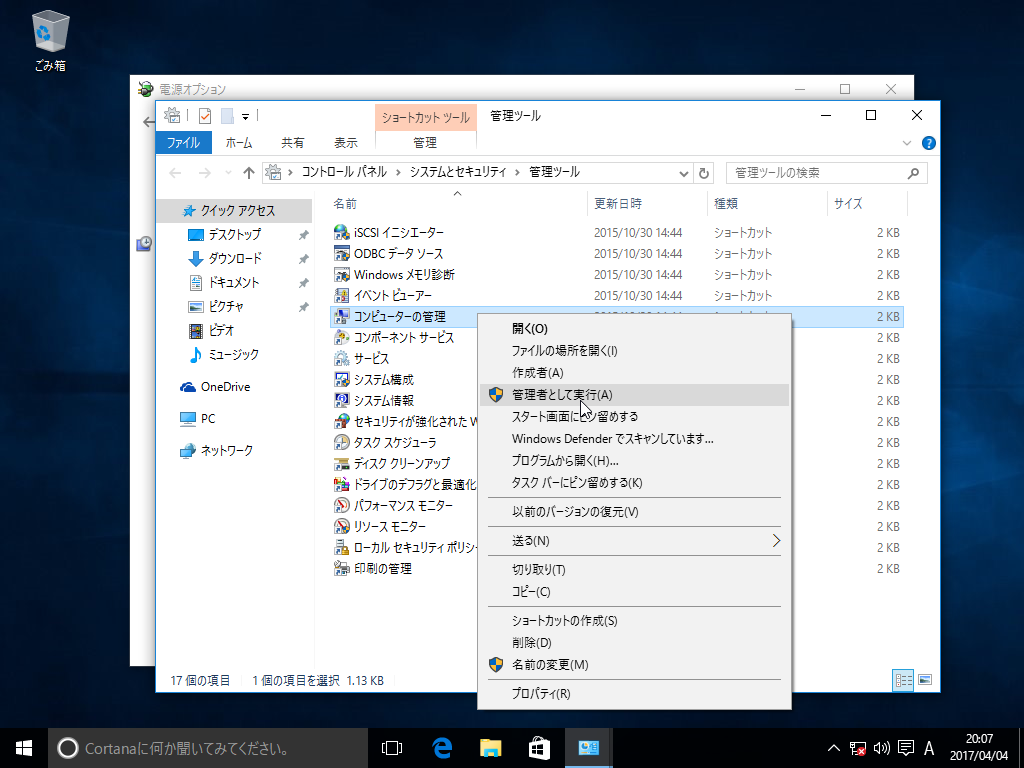The height and width of the screenshot is (768, 1024).
Task: Open the Action Center notification icon
Action: pos(906,748)
